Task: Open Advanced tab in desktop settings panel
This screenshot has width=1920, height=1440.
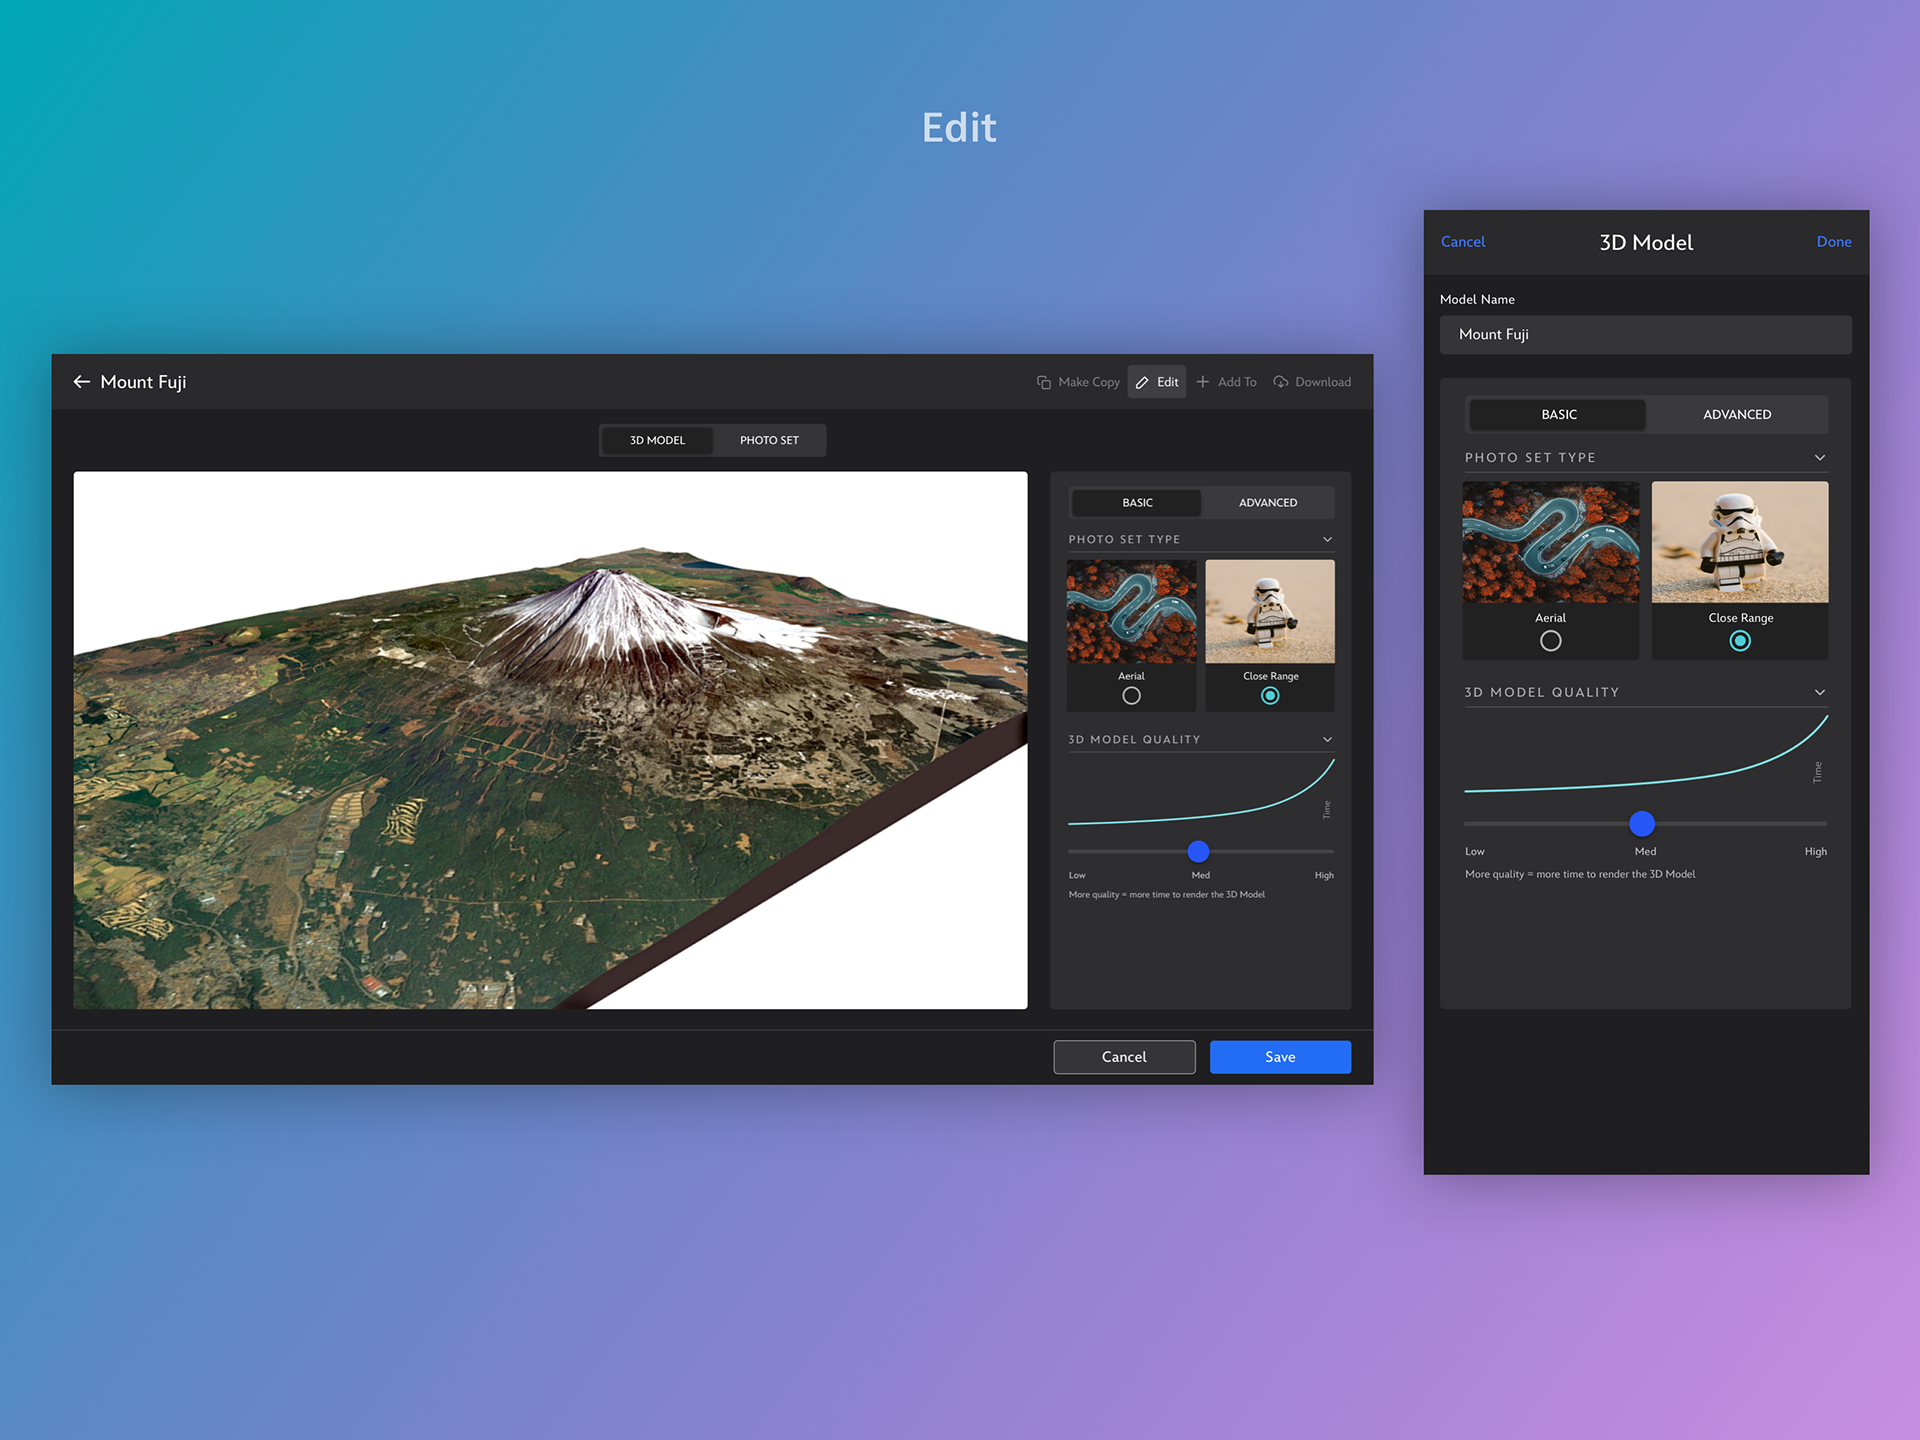Action: [1267, 503]
